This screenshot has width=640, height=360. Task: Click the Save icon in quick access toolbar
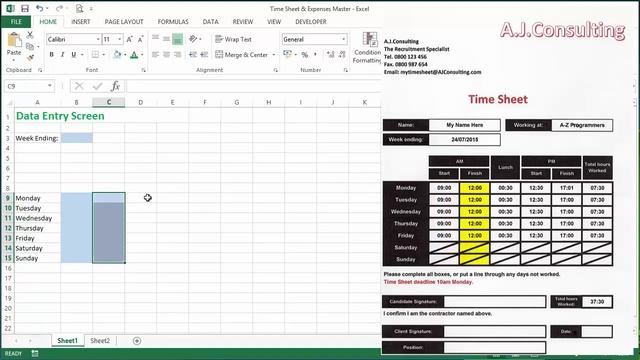[x=25, y=9]
